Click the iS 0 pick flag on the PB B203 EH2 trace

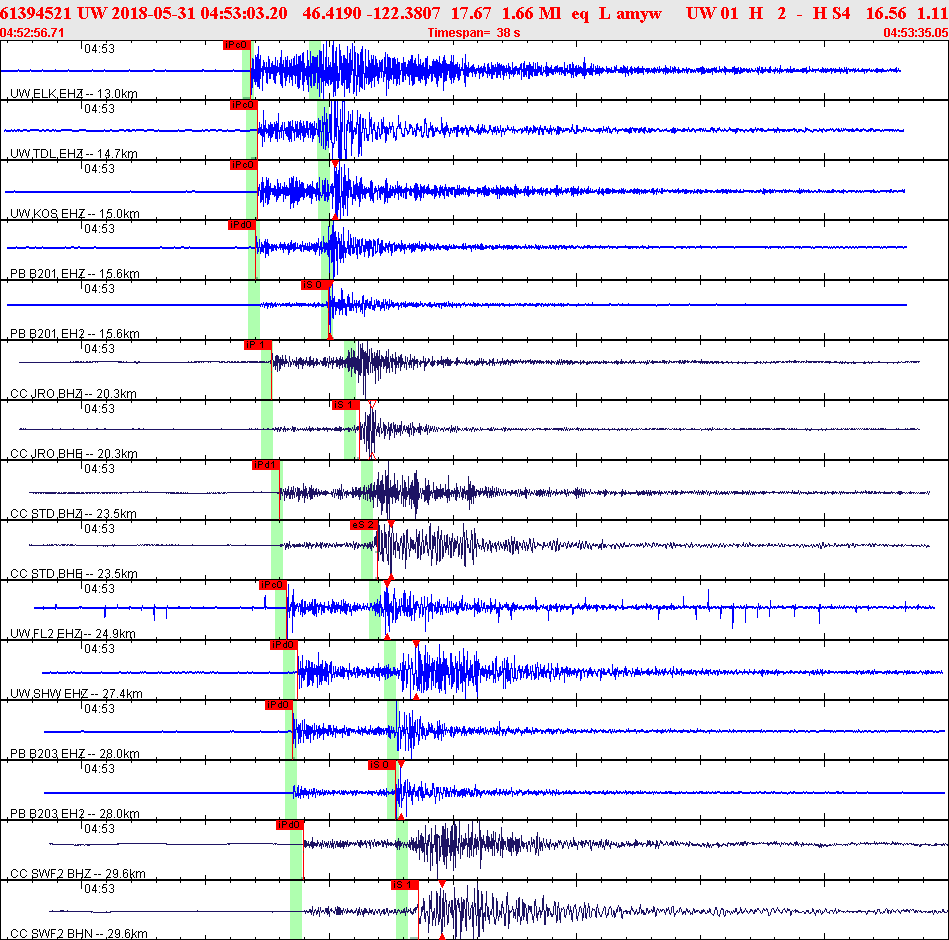[382, 764]
